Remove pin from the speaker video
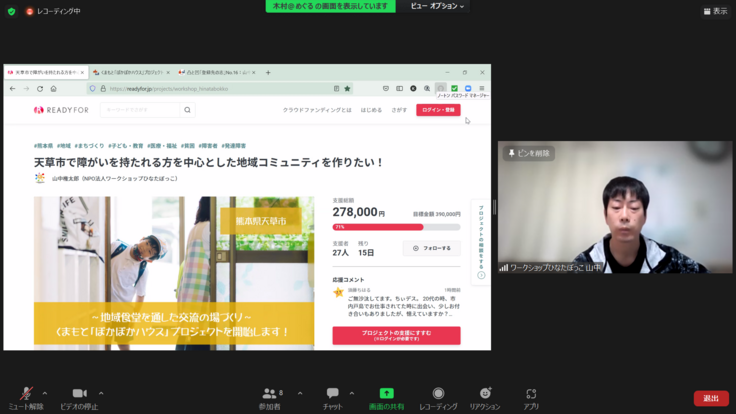 click(x=529, y=153)
